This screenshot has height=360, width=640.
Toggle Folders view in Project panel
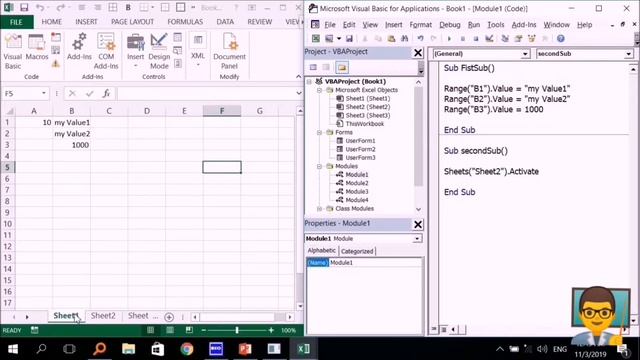pyautogui.click(x=342, y=67)
